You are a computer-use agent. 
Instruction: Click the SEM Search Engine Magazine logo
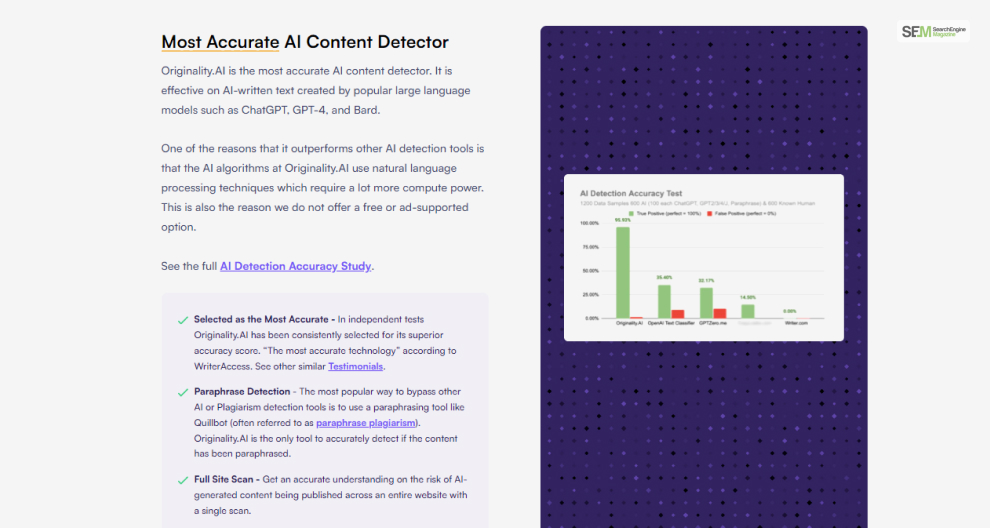pos(933,31)
